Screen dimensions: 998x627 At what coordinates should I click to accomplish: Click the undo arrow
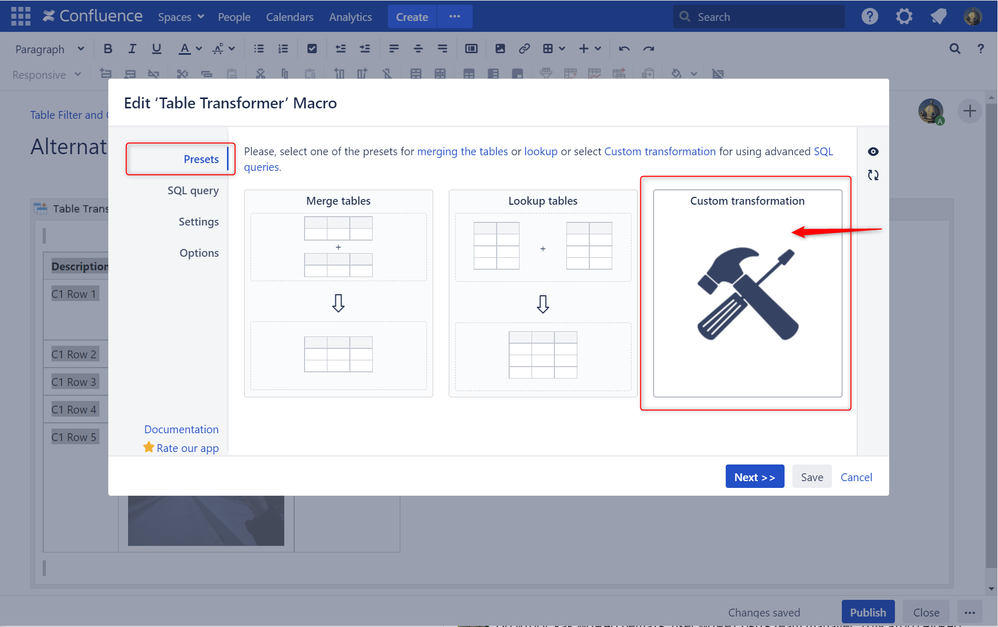pyautogui.click(x=624, y=49)
